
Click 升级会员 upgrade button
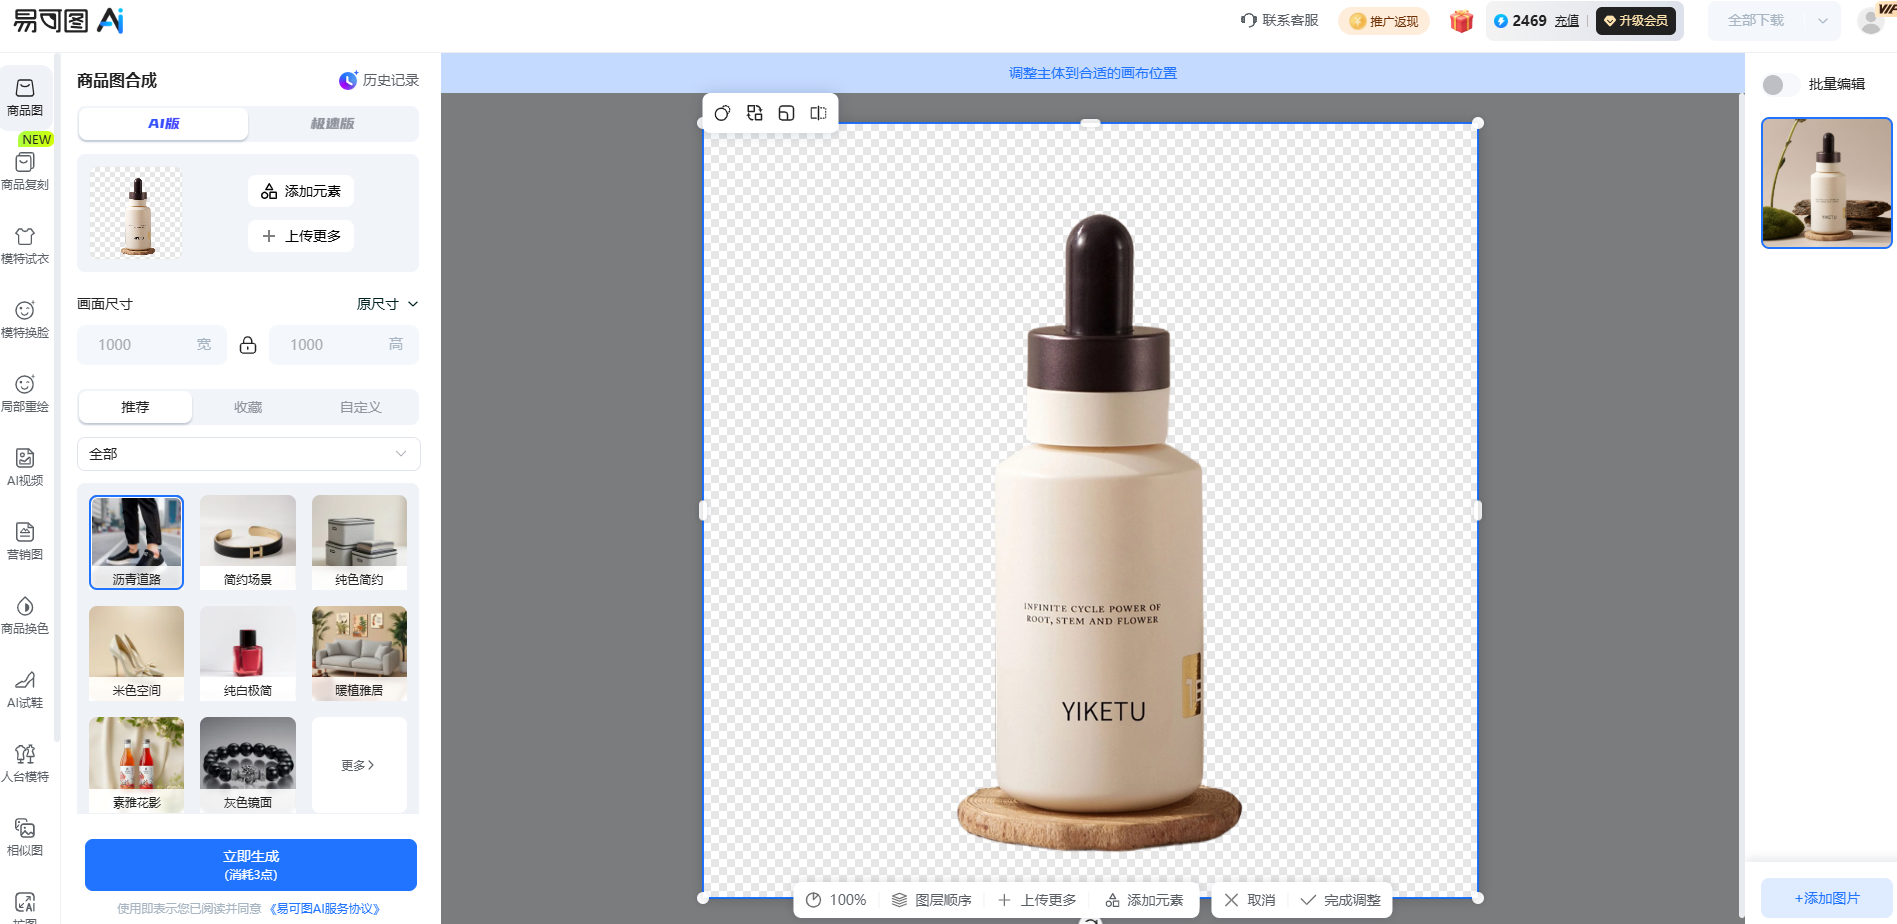(x=1636, y=20)
